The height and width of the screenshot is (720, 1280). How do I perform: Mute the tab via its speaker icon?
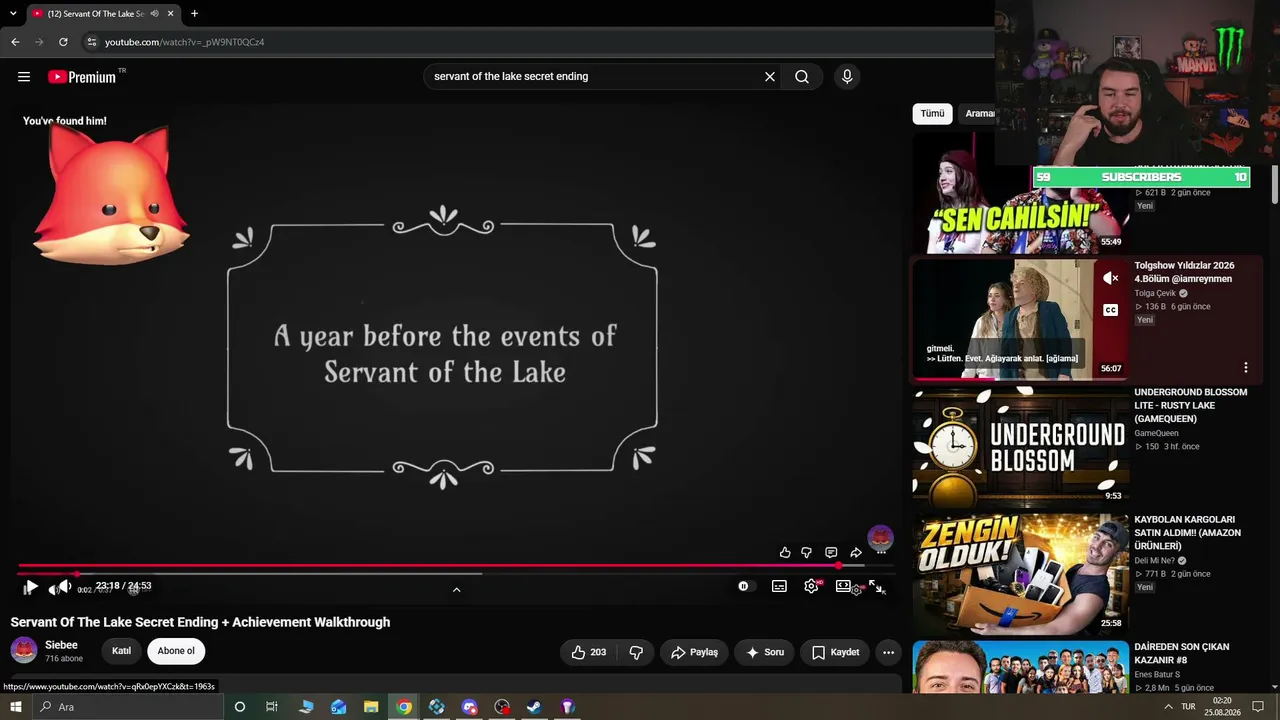[x=154, y=14]
